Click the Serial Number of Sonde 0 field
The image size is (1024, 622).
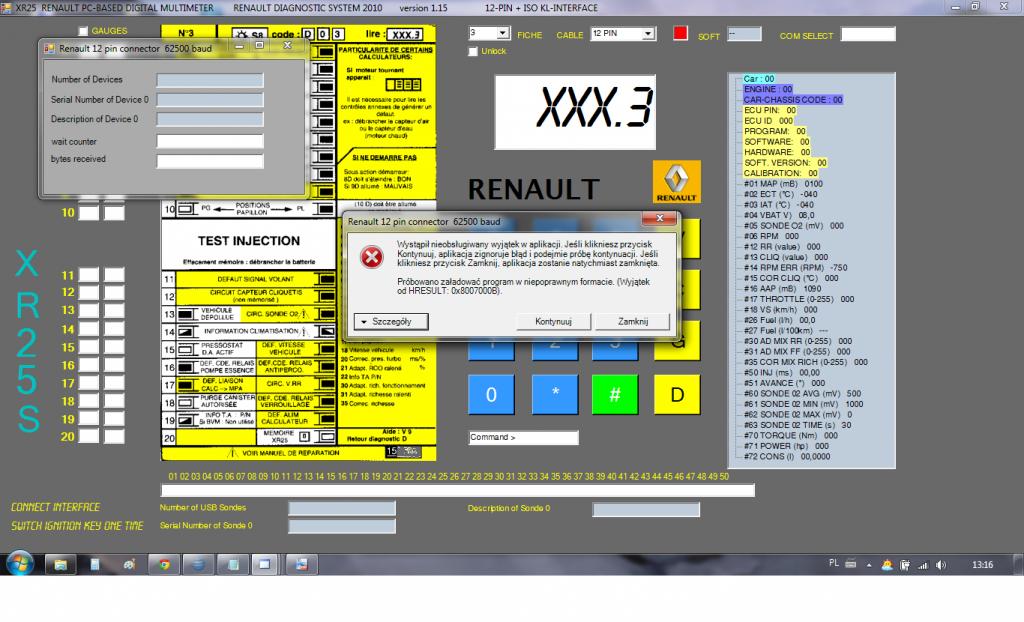tap(342, 526)
